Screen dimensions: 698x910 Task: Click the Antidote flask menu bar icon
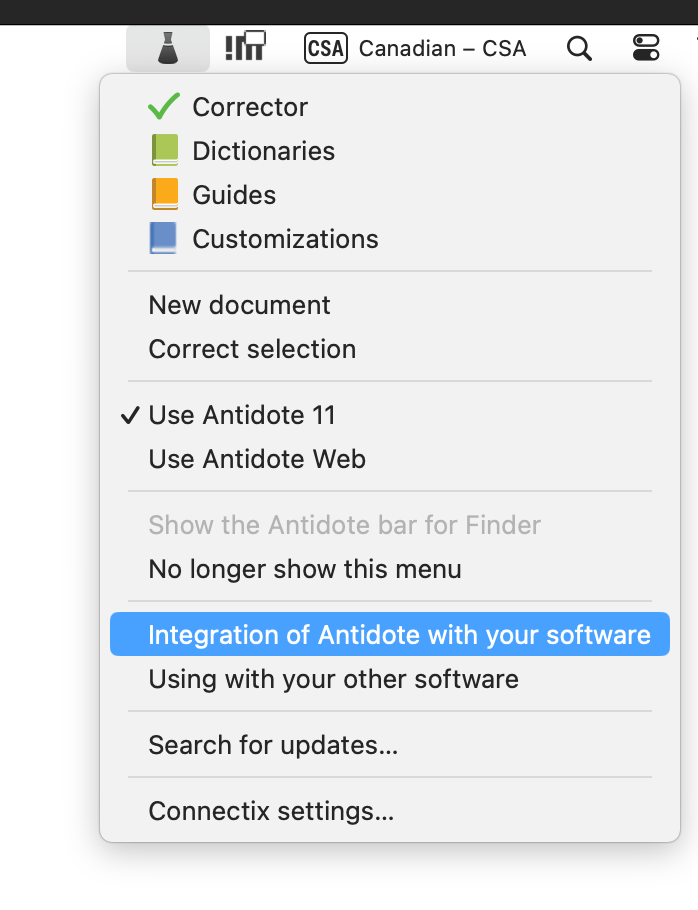pyautogui.click(x=167, y=48)
